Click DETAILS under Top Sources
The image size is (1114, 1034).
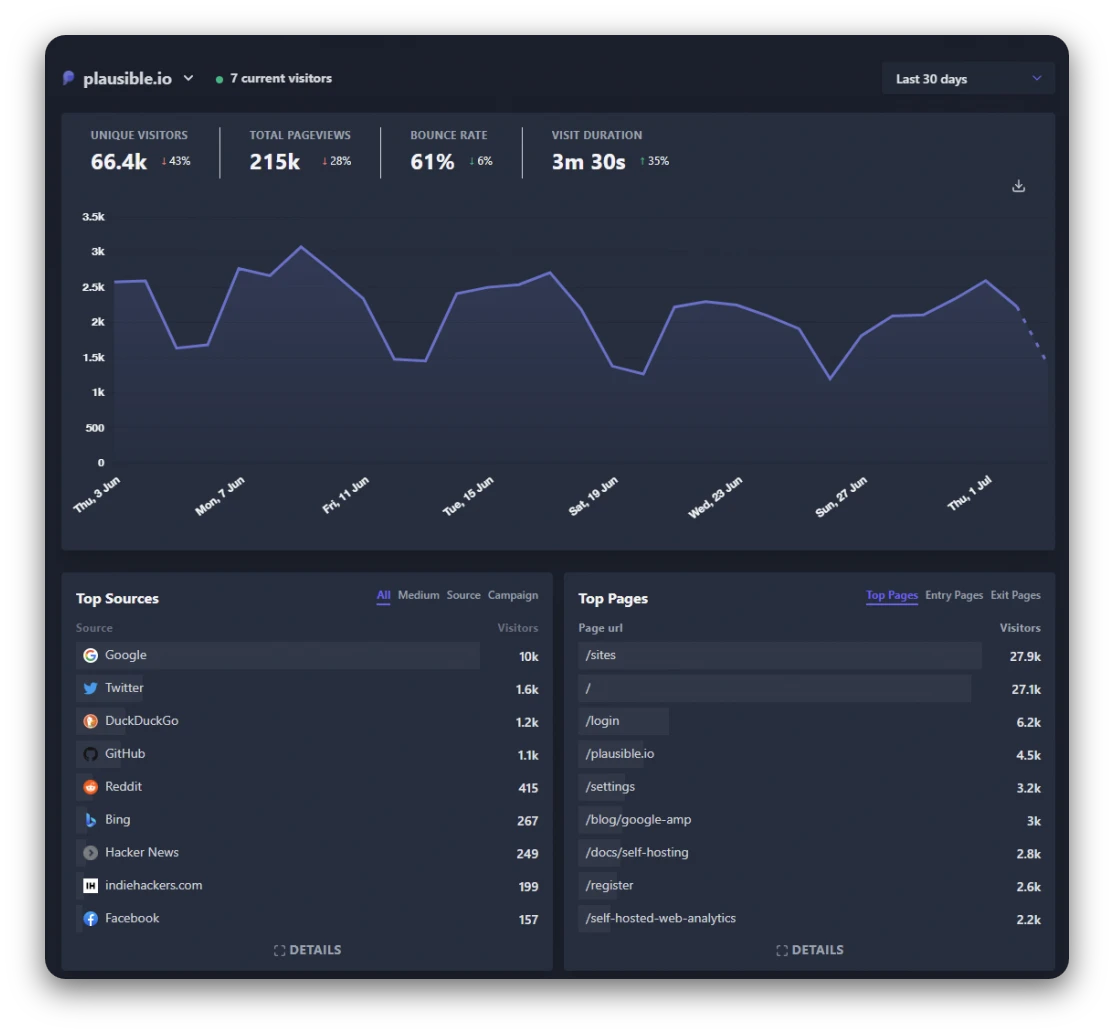pyautogui.click(x=307, y=950)
